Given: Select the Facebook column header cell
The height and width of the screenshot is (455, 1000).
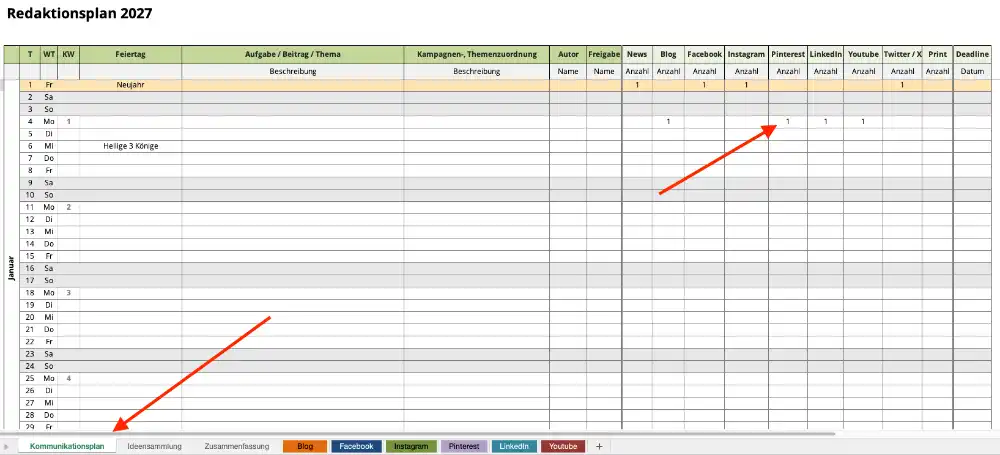Looking at the screenshot, I should [705, 54].
